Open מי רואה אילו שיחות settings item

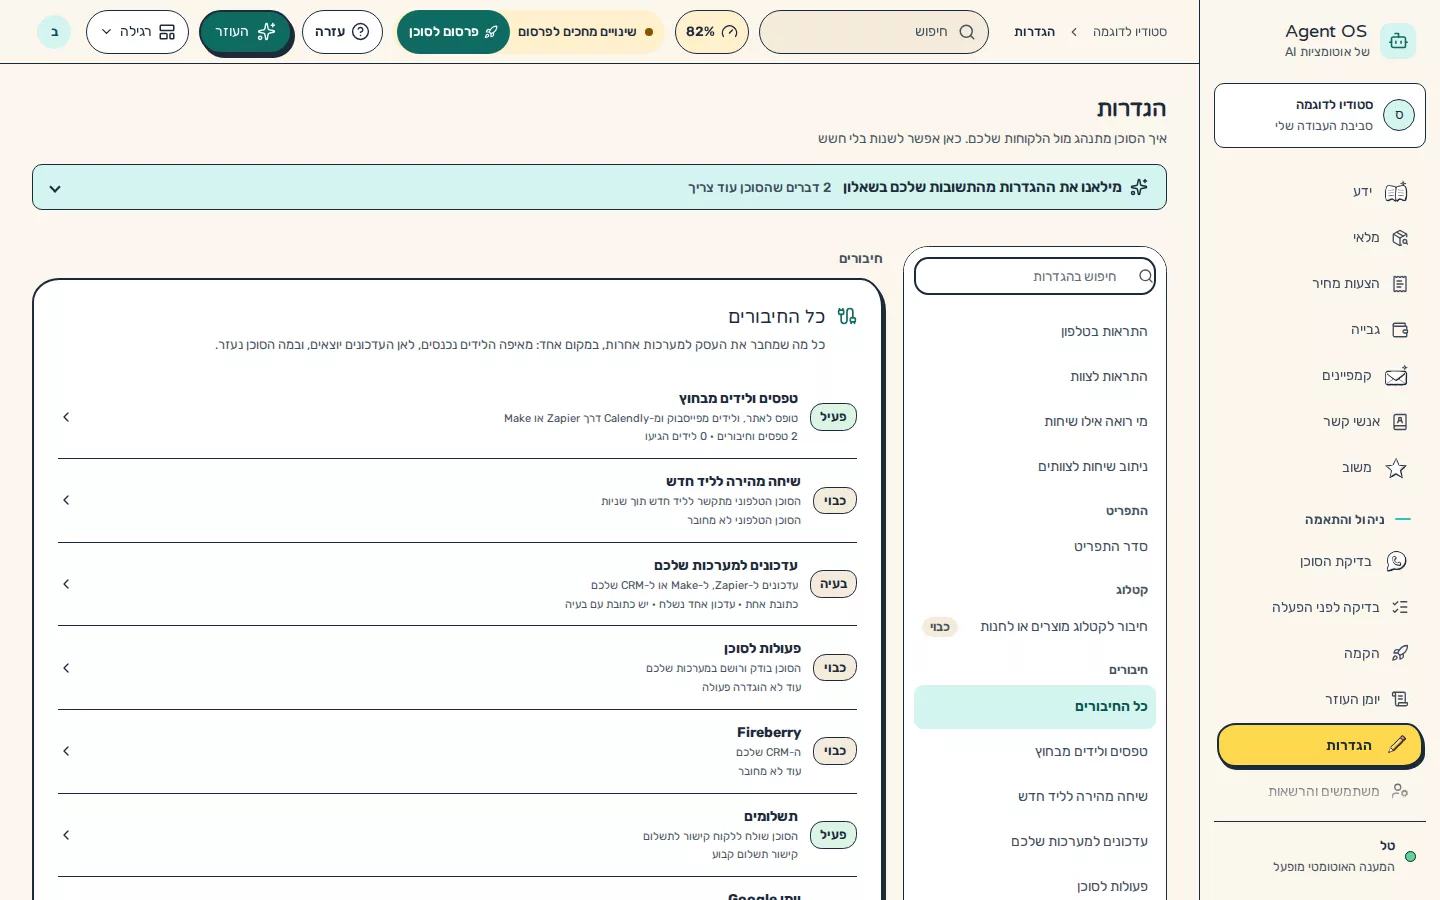tap(1035, 422)
